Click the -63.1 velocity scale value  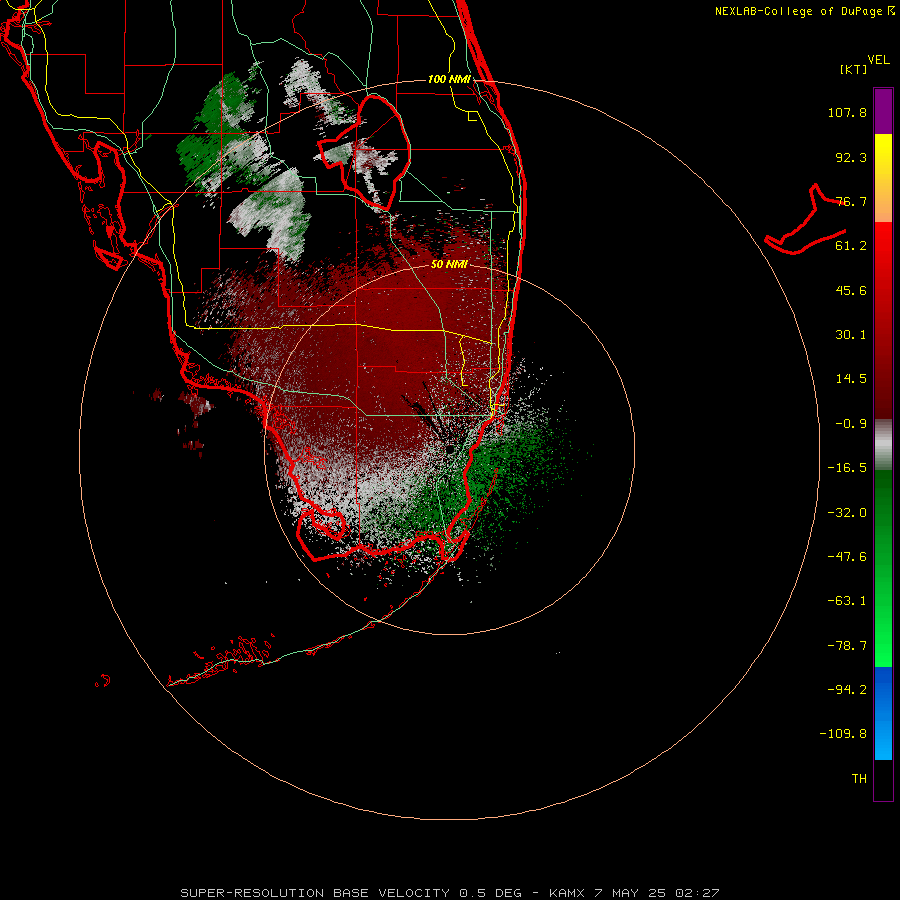(x=847, y=601)
